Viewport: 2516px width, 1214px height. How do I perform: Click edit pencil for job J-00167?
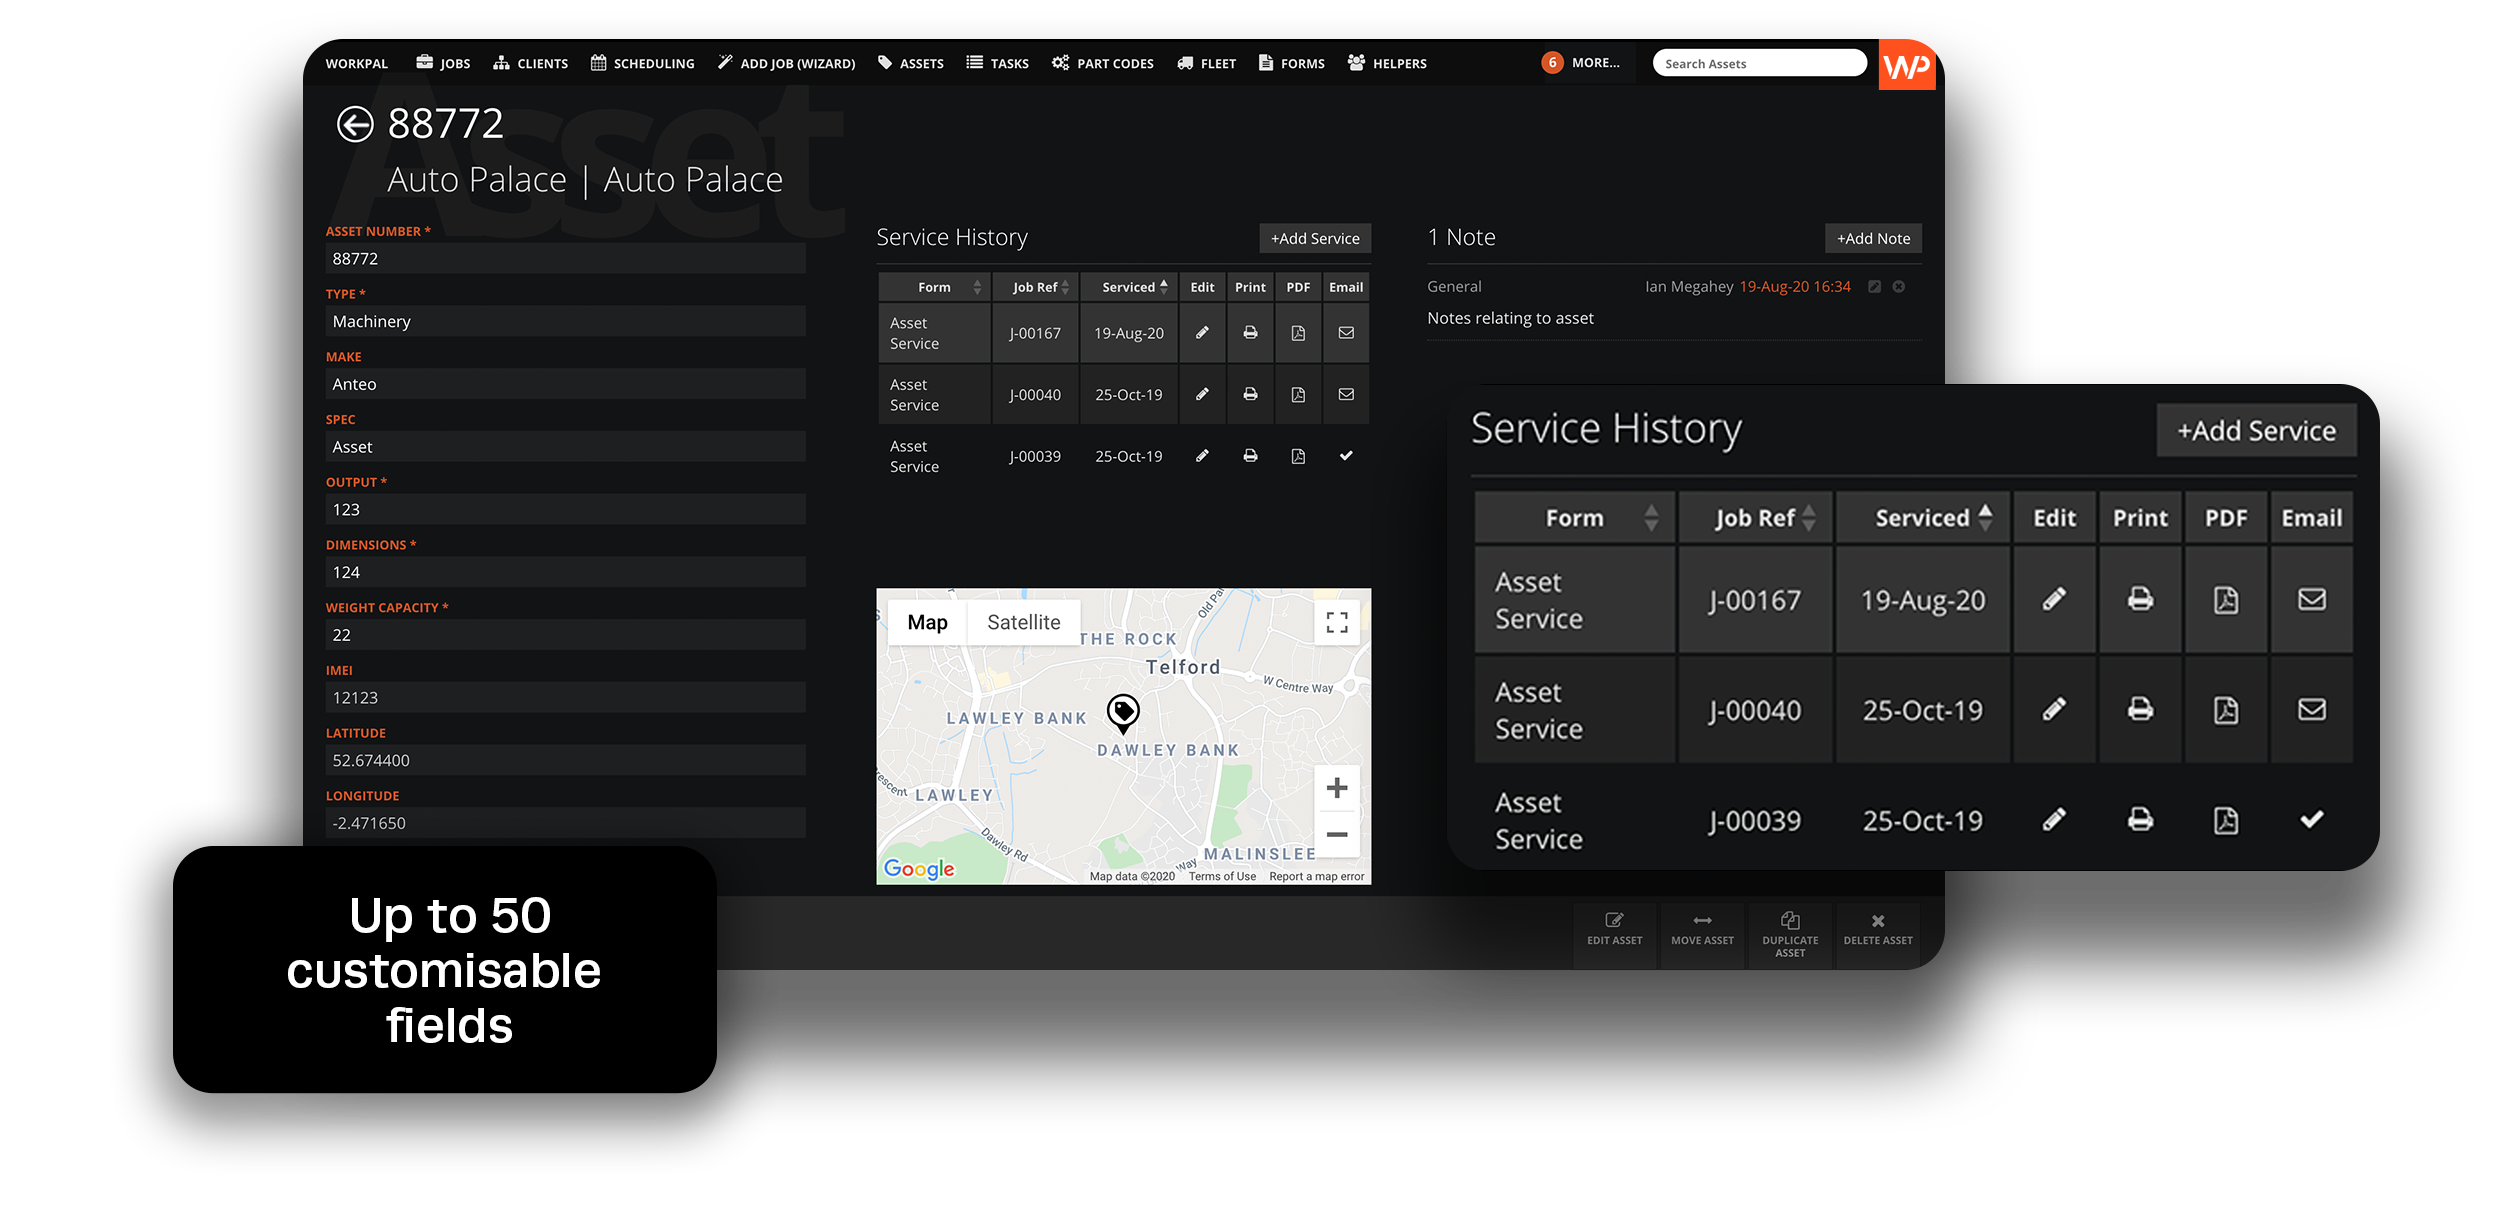click(x=1202, y=333)
